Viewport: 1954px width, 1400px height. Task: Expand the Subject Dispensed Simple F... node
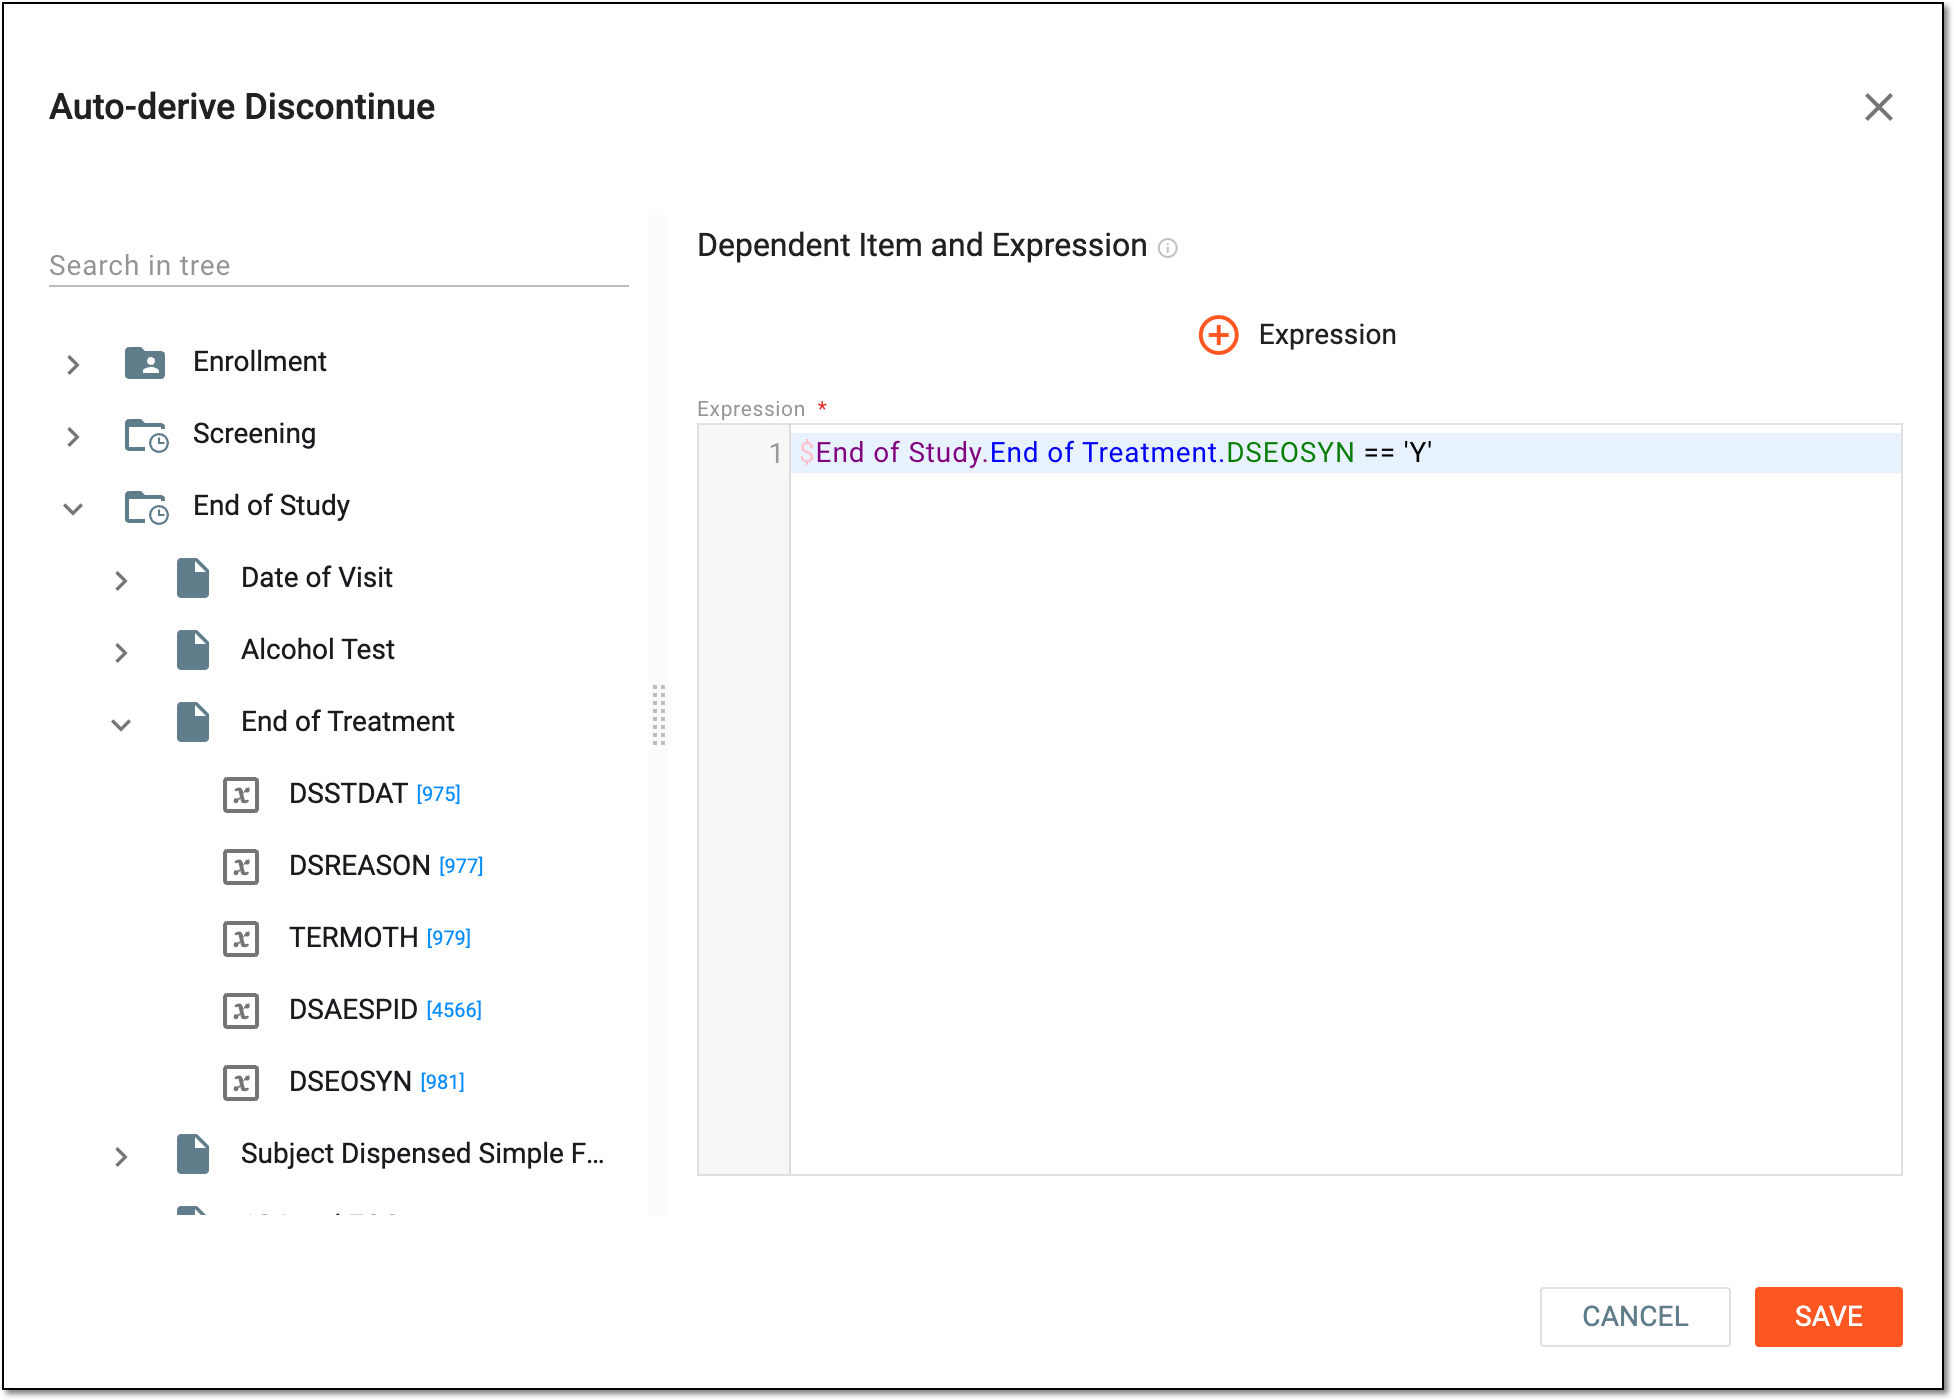[121, 1156]
